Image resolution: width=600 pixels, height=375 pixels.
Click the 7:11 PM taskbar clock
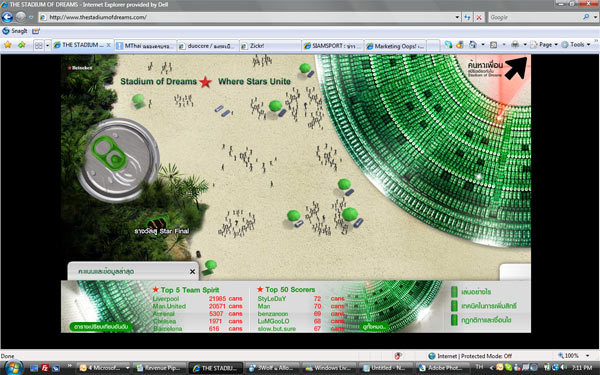click(582, 368)
